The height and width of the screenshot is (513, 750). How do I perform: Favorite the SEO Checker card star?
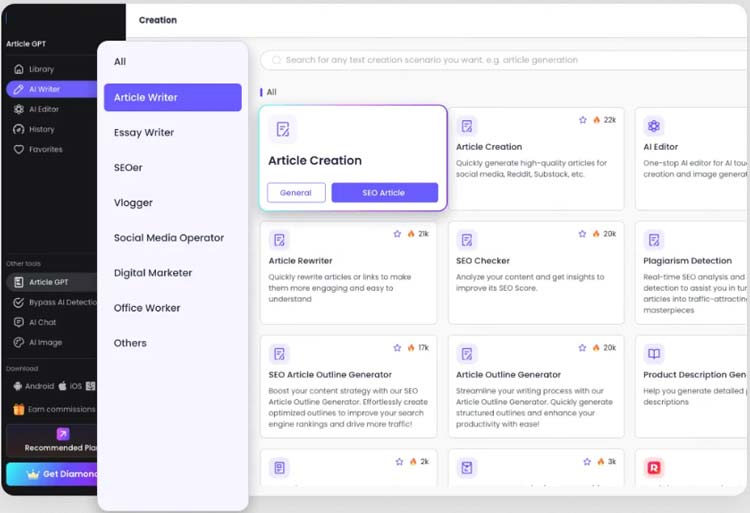pos(582,234)
